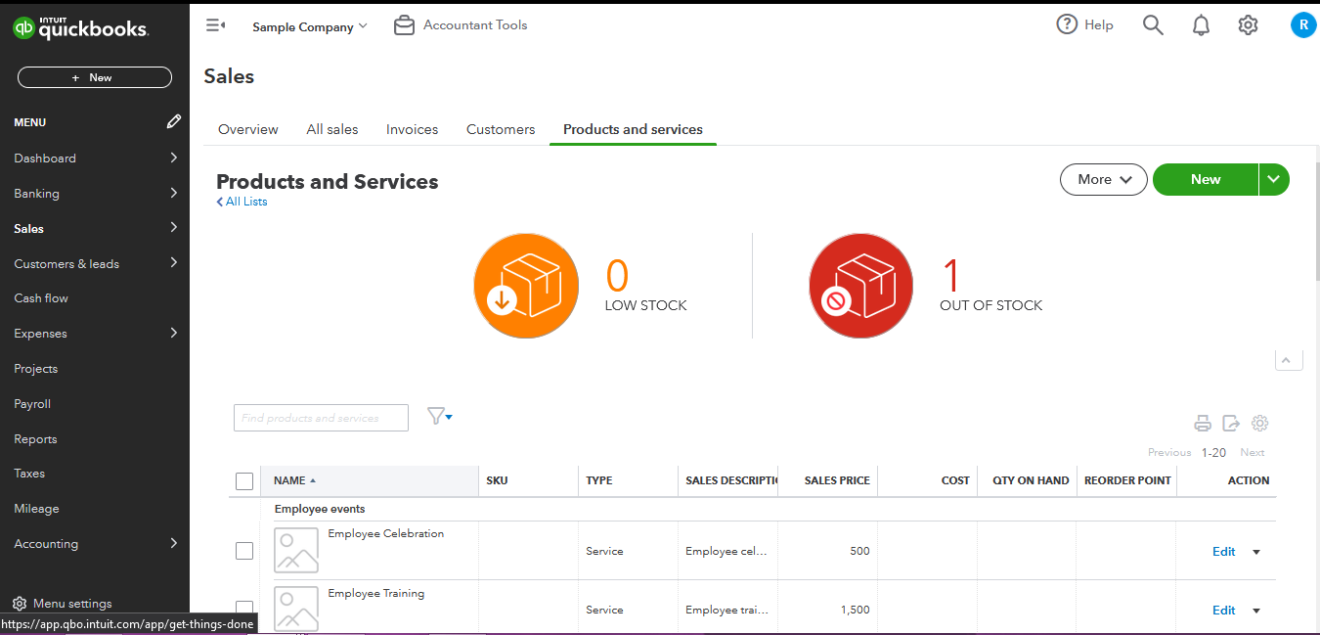The width and height of the screenshot is (1320, 635).
Task: Print the products list using printer icon
Action: click(1202, 423)
